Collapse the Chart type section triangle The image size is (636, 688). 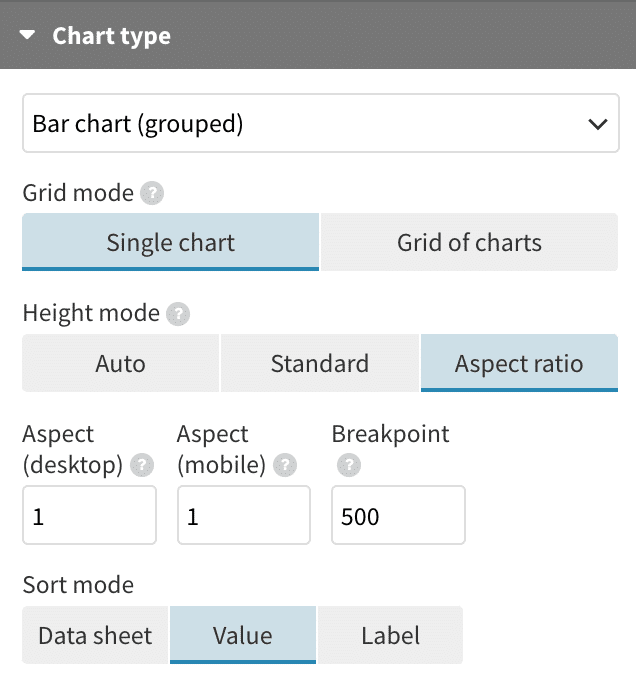pyautogui.click(x=27, y=35)
